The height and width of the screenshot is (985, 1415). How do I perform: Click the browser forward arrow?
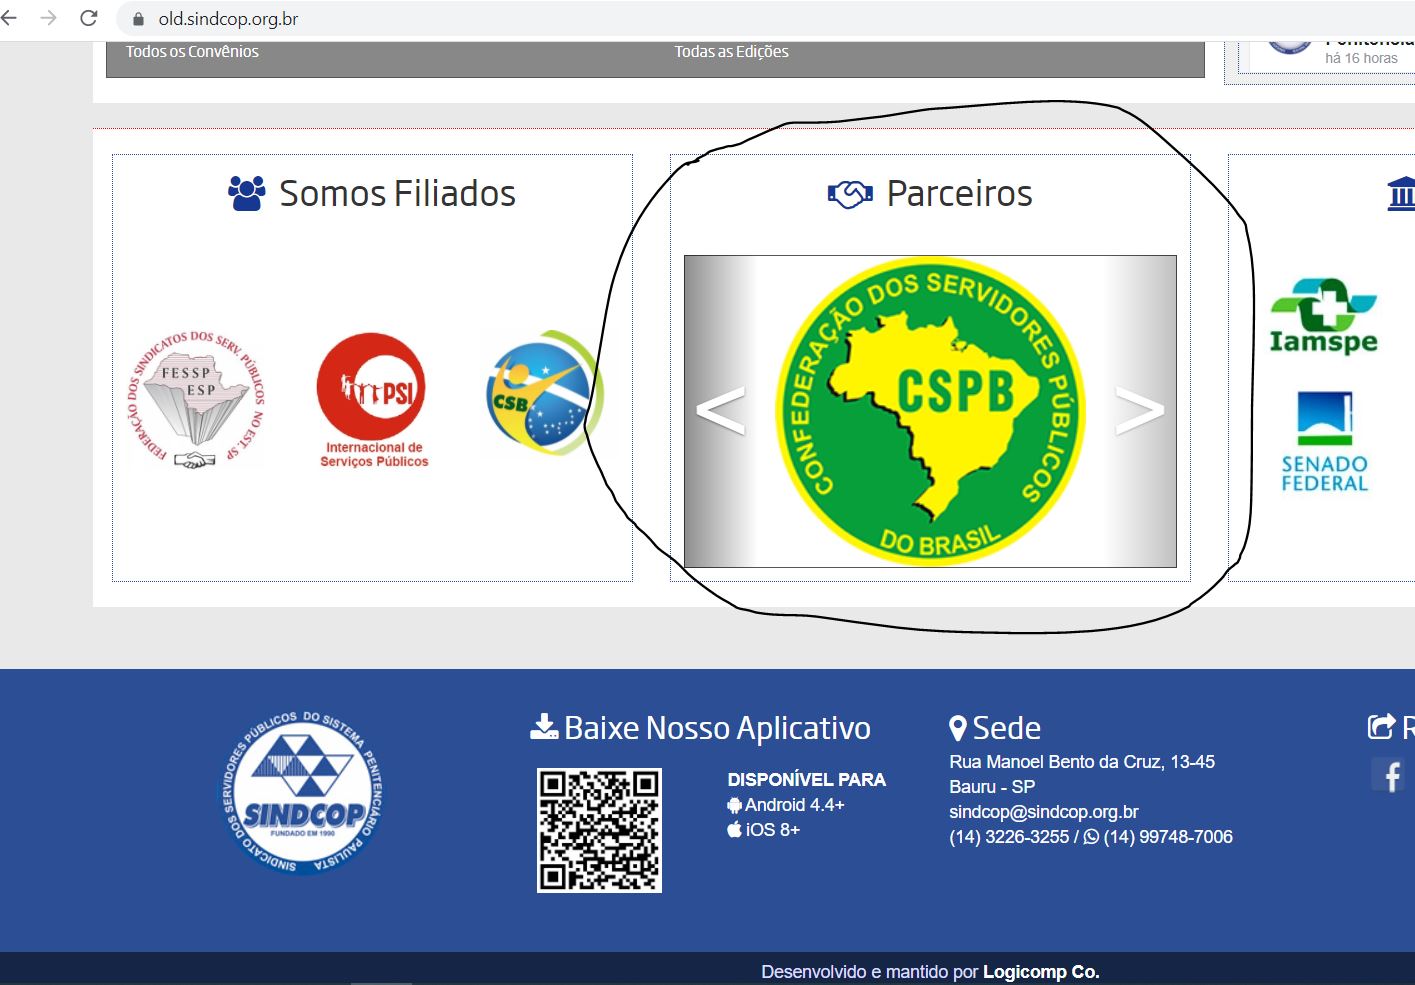pyautogui.click(x=48, y=18)
